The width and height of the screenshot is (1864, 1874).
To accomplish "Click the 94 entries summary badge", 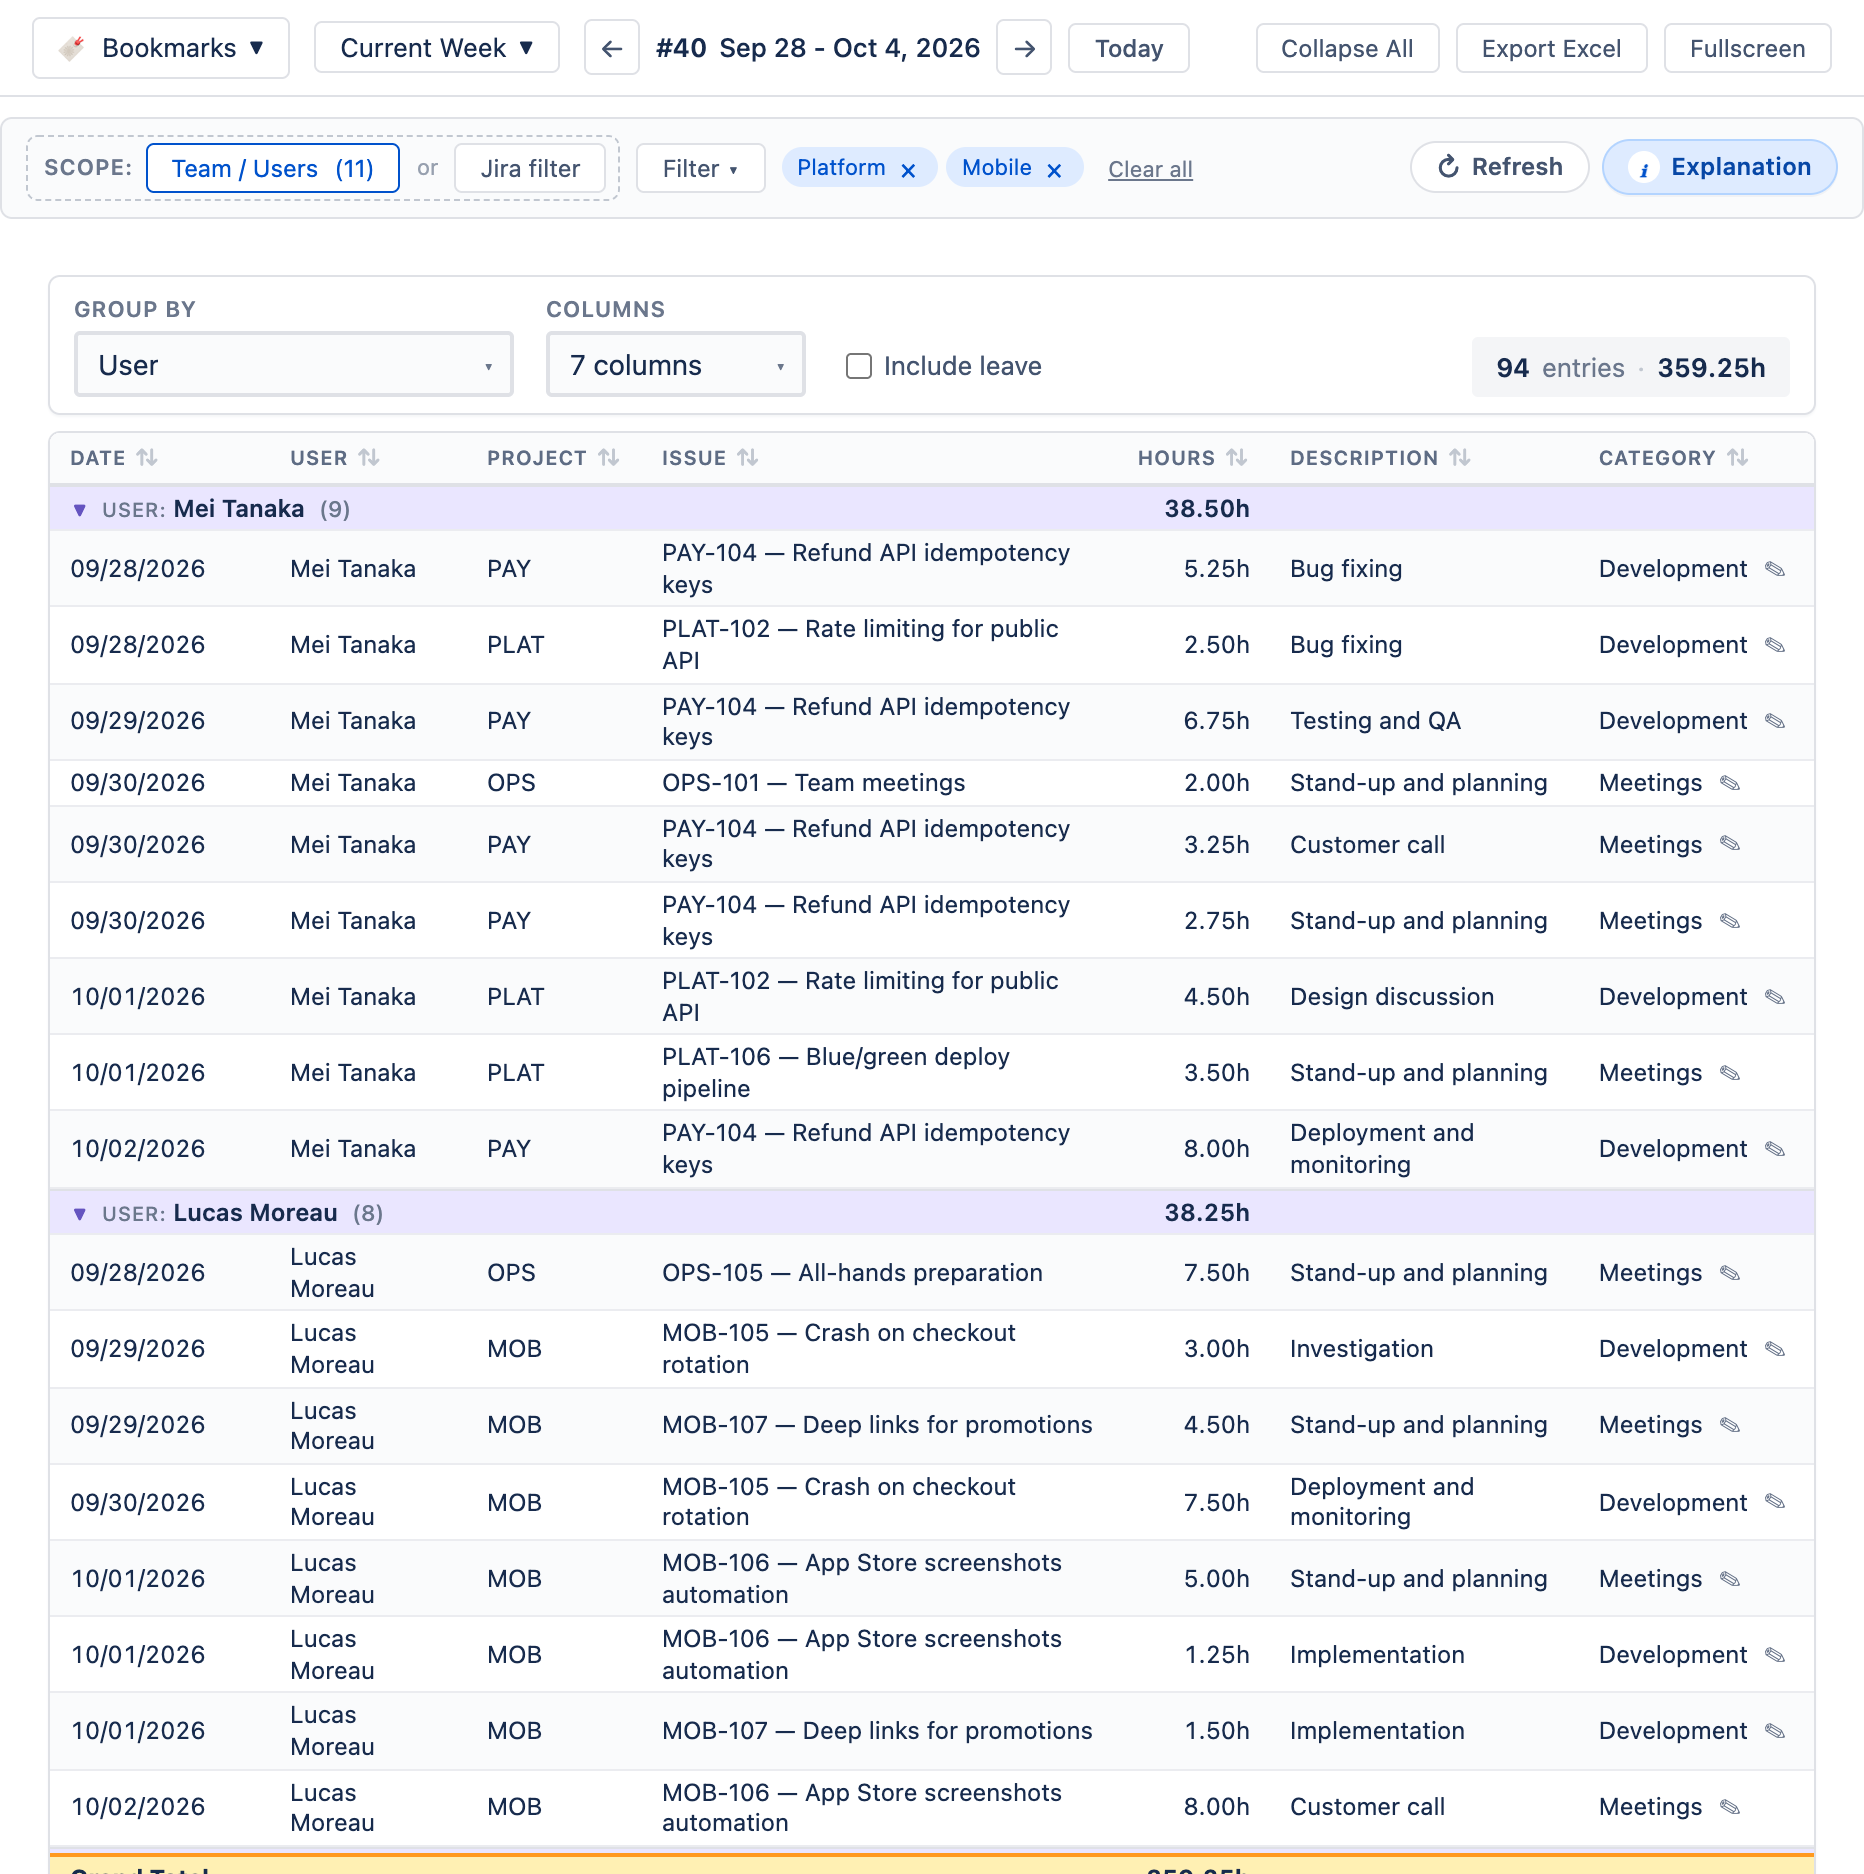I will [1630, 367].
